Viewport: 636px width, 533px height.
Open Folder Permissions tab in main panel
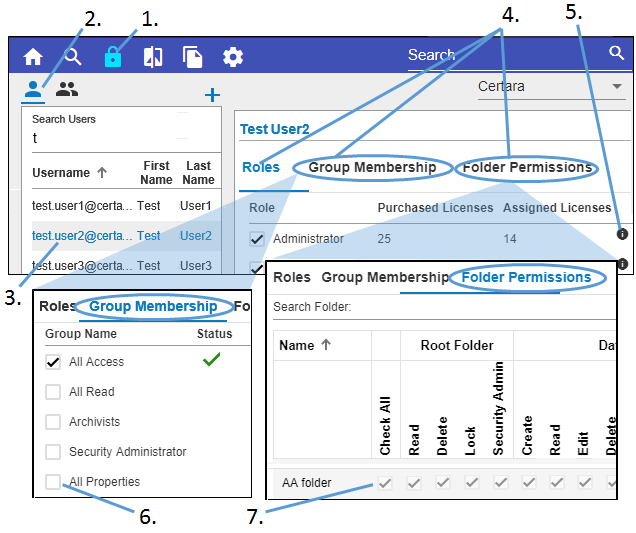527,167
